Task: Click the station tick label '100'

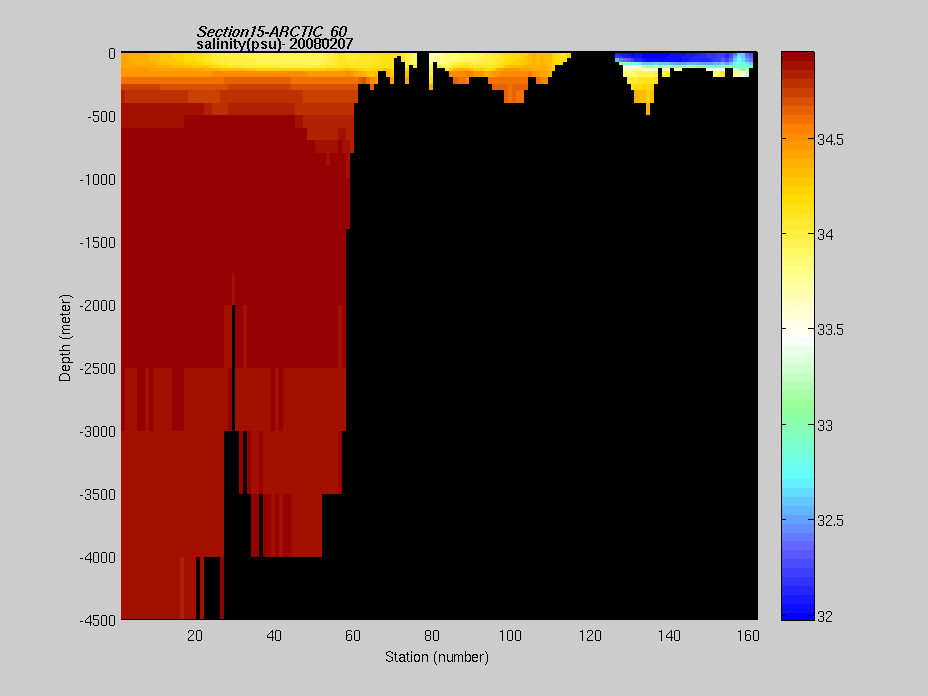Action: tap(510, 636)
